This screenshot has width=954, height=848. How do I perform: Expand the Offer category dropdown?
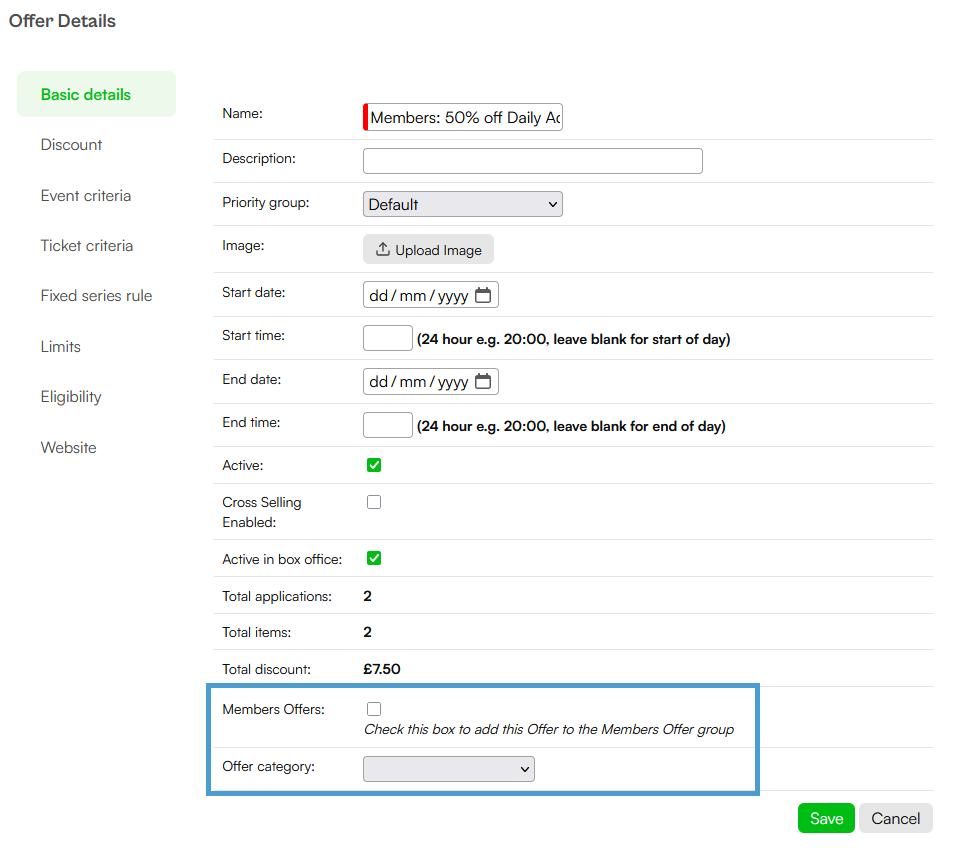(x=449, y=769)
